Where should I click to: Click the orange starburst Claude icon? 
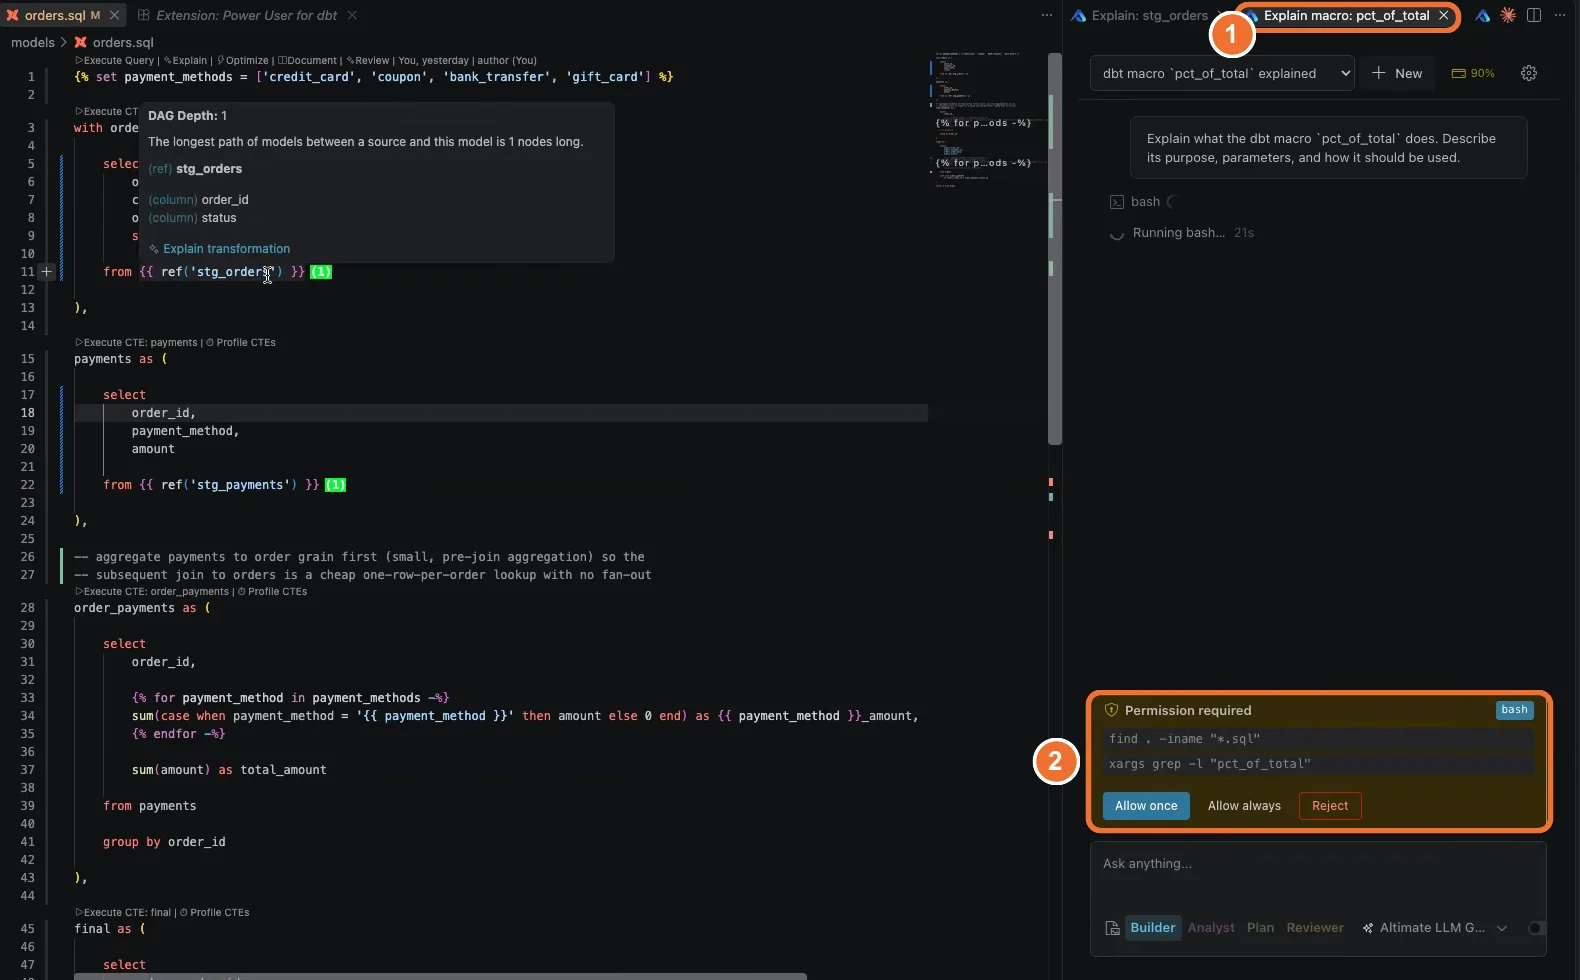pyautogui.click(x=1508, y=15)
